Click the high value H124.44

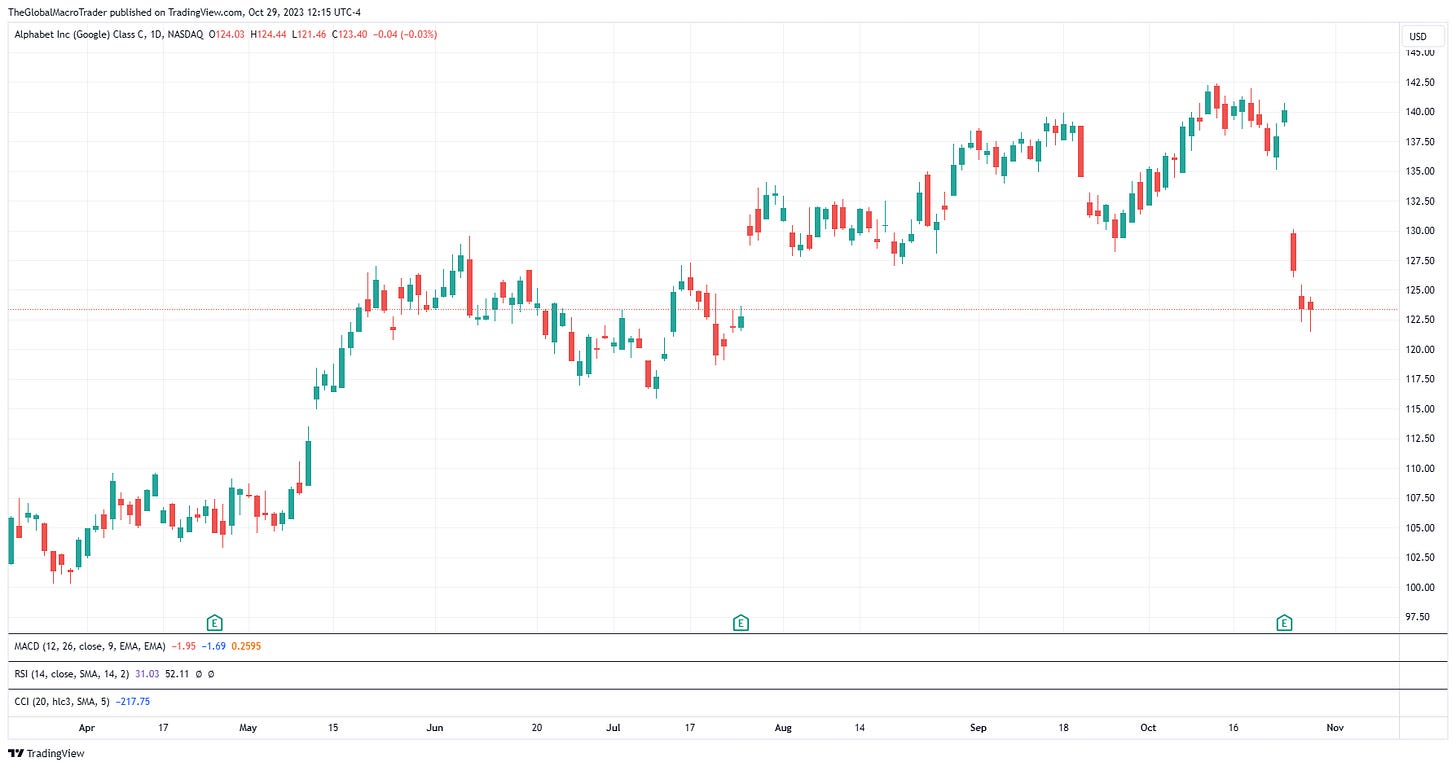(269, 34)
